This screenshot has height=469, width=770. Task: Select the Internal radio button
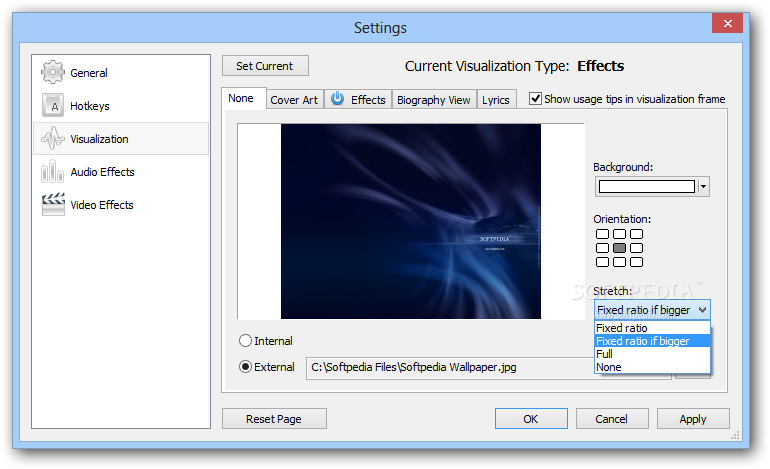245,340
